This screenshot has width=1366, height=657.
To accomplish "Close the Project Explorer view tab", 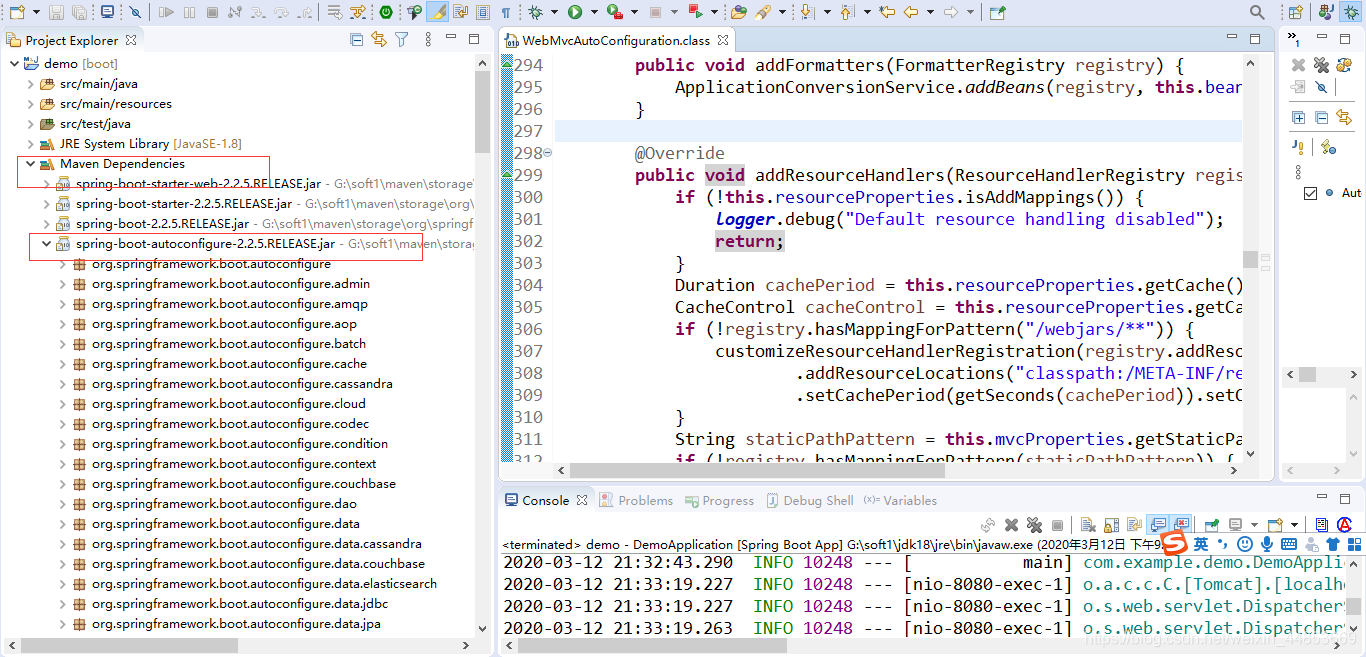I will coord(130,40).
